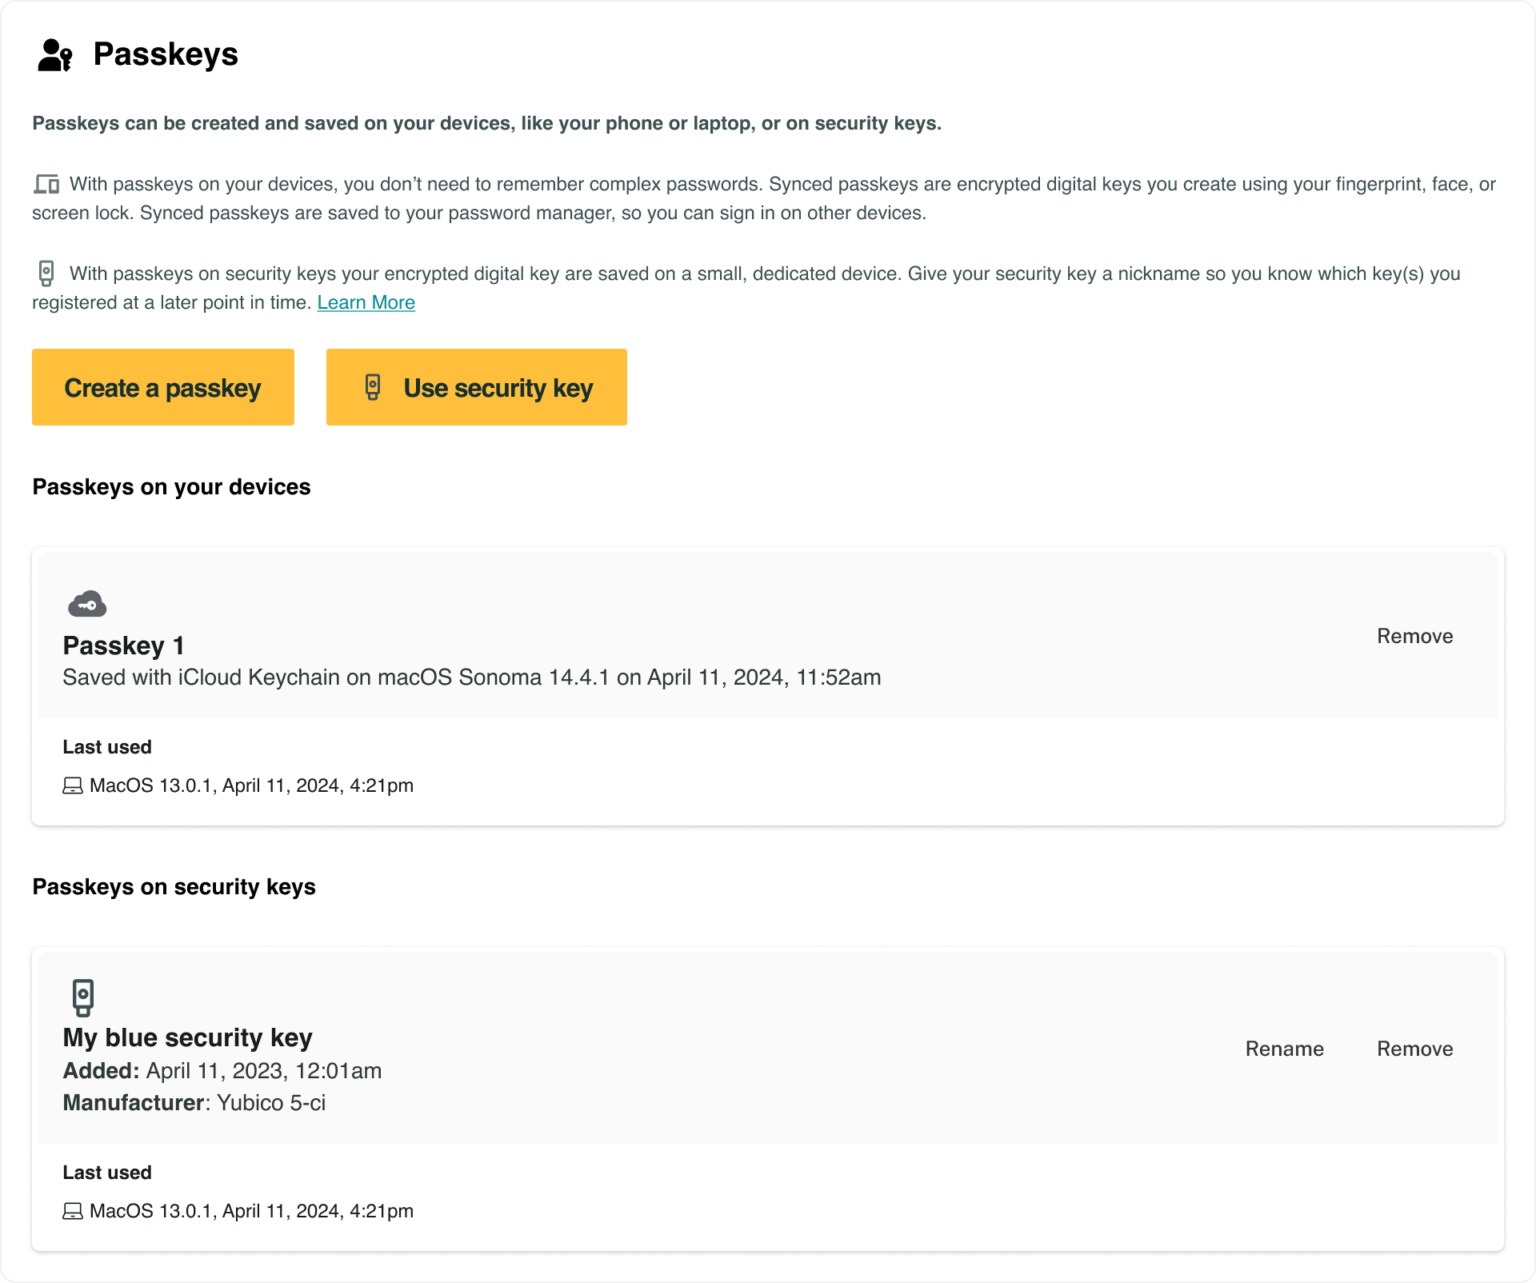Click the security key icon above My blue security key
Image resolution: width=1536 pixels, height=1283 pixels.
(83, 997)
